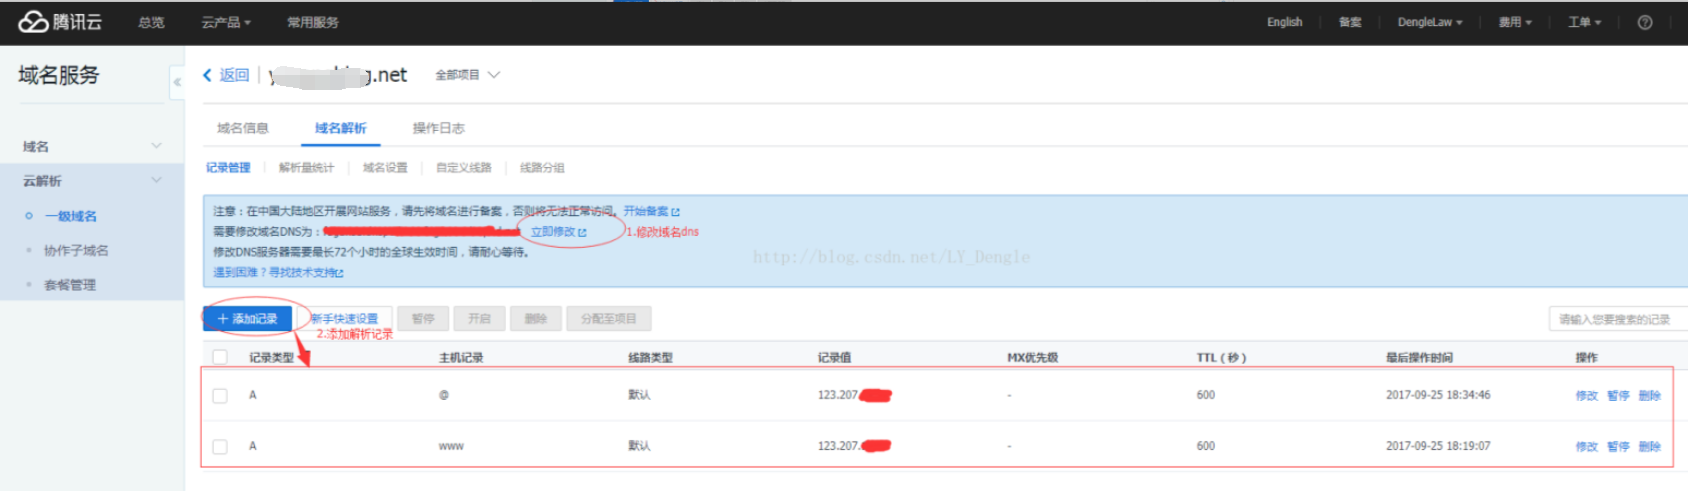Image resolution: width=1688 pixels, height=491 pixels.
Task: Click the 暂停 button in the toolbar
Action: tap(423, 319)
